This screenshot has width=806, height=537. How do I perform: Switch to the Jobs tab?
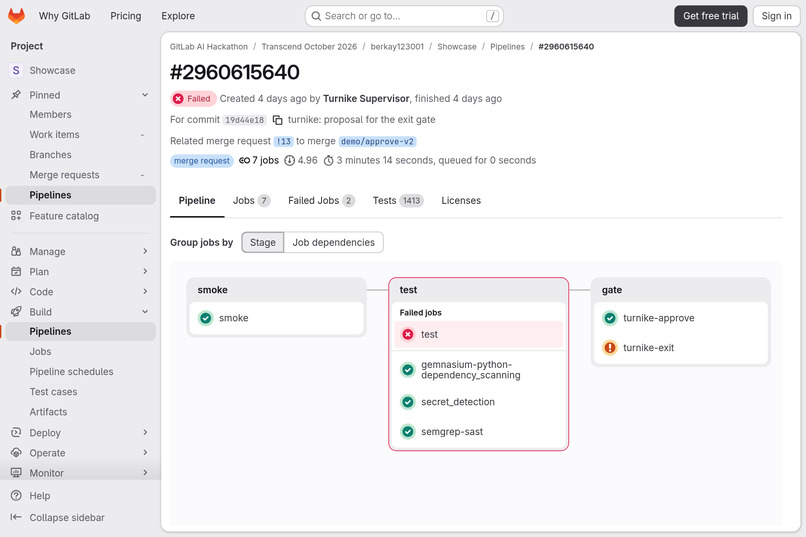251,200
